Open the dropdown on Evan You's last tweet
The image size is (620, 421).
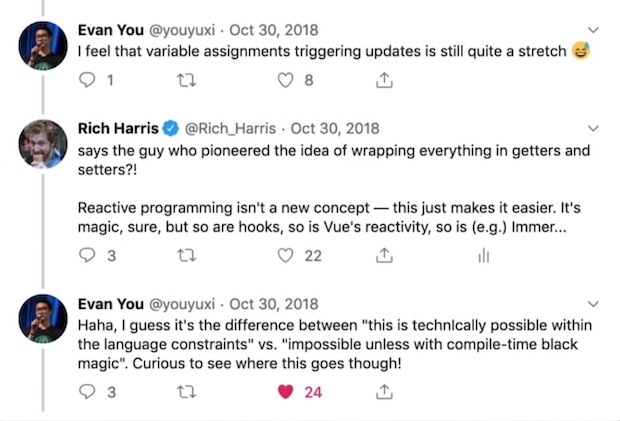pyautogui.click(x=593, y=304)
